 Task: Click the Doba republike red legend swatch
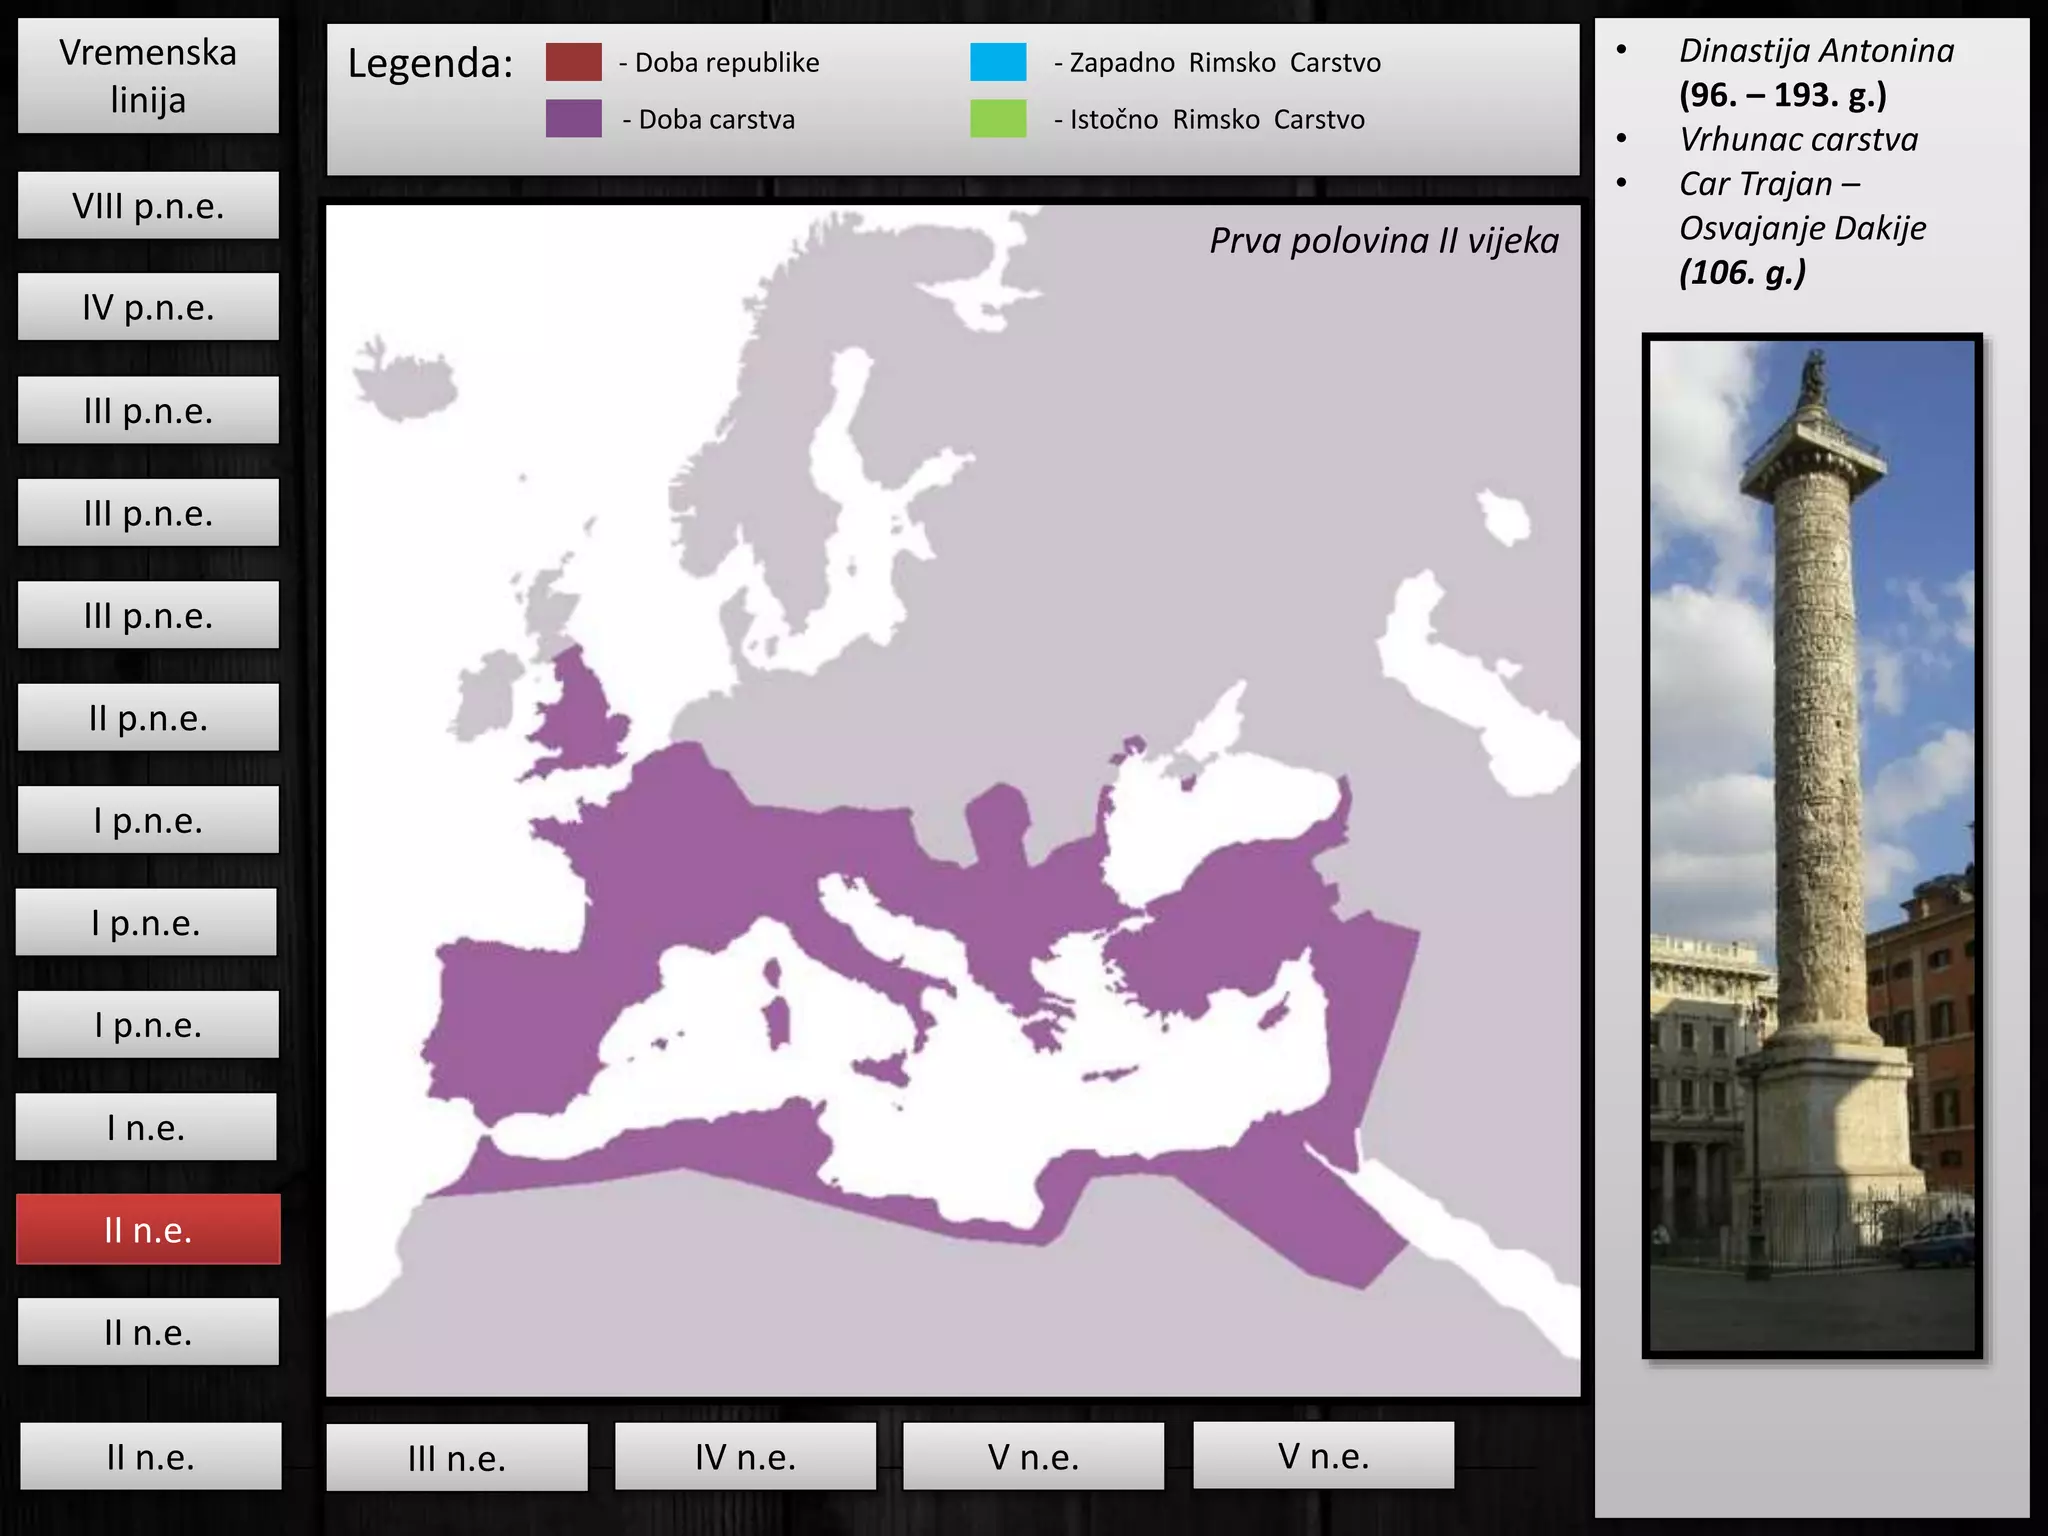(573, 62)
